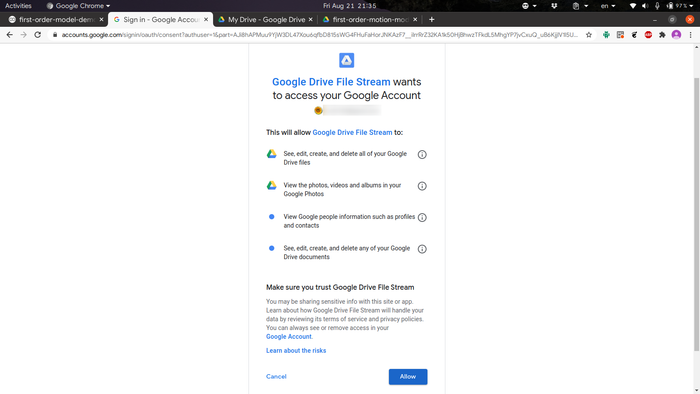Click the scrollbar down arrow
This screenshot has height=394, width=700.
point(696,390)
